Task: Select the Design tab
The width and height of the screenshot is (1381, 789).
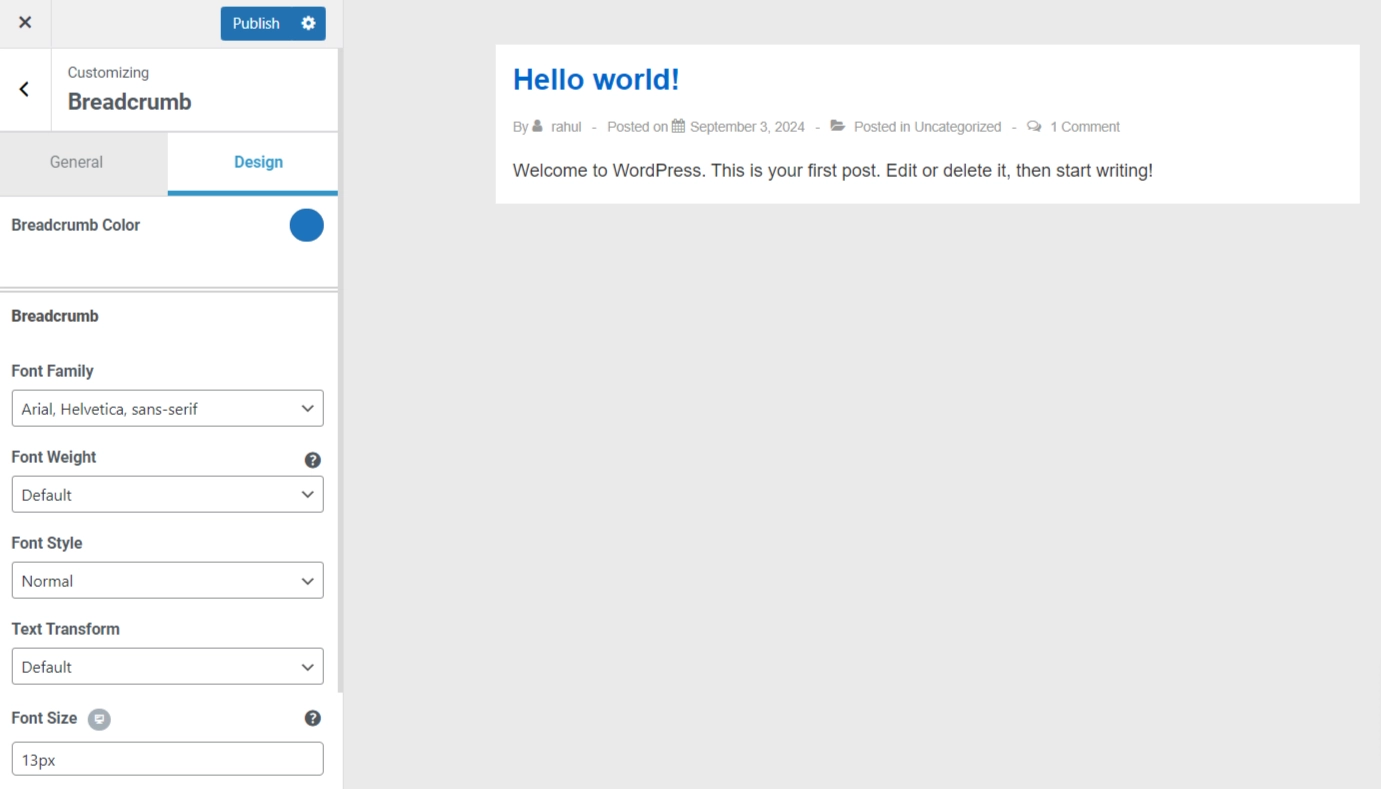Action: pos(258,162)
